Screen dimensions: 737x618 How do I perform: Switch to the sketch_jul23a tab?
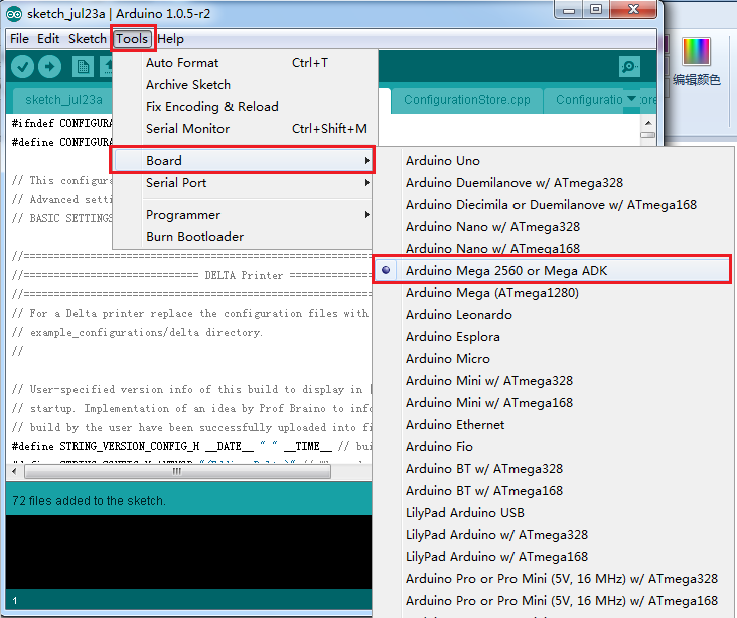tap(63, 100)
